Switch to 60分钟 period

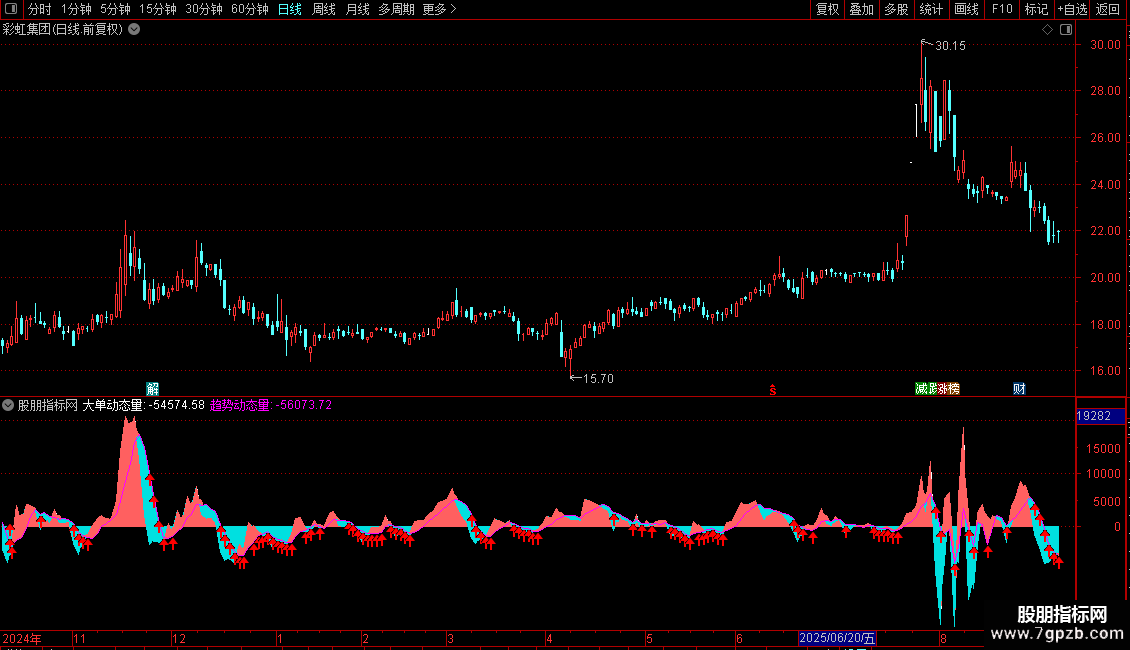pyautogui.click(x=250, y=9)
